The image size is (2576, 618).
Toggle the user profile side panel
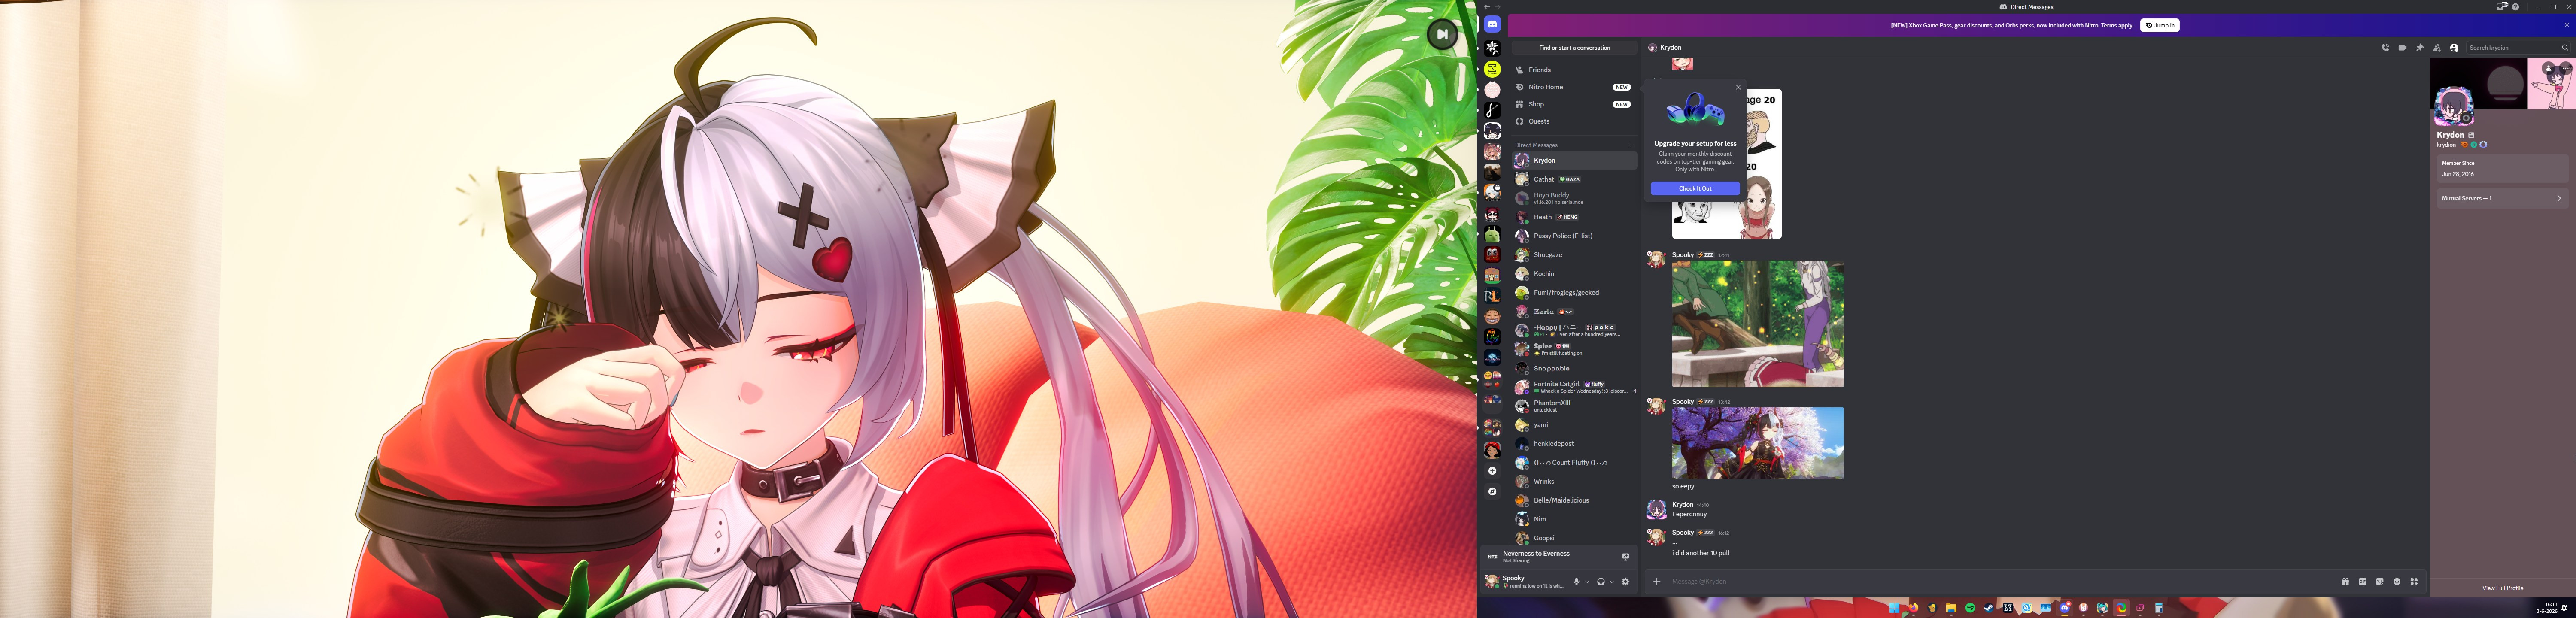coord(2454,48)
